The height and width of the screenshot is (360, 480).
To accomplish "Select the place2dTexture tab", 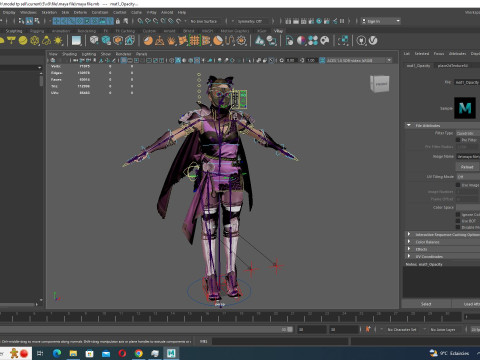I will pos(453,66).
